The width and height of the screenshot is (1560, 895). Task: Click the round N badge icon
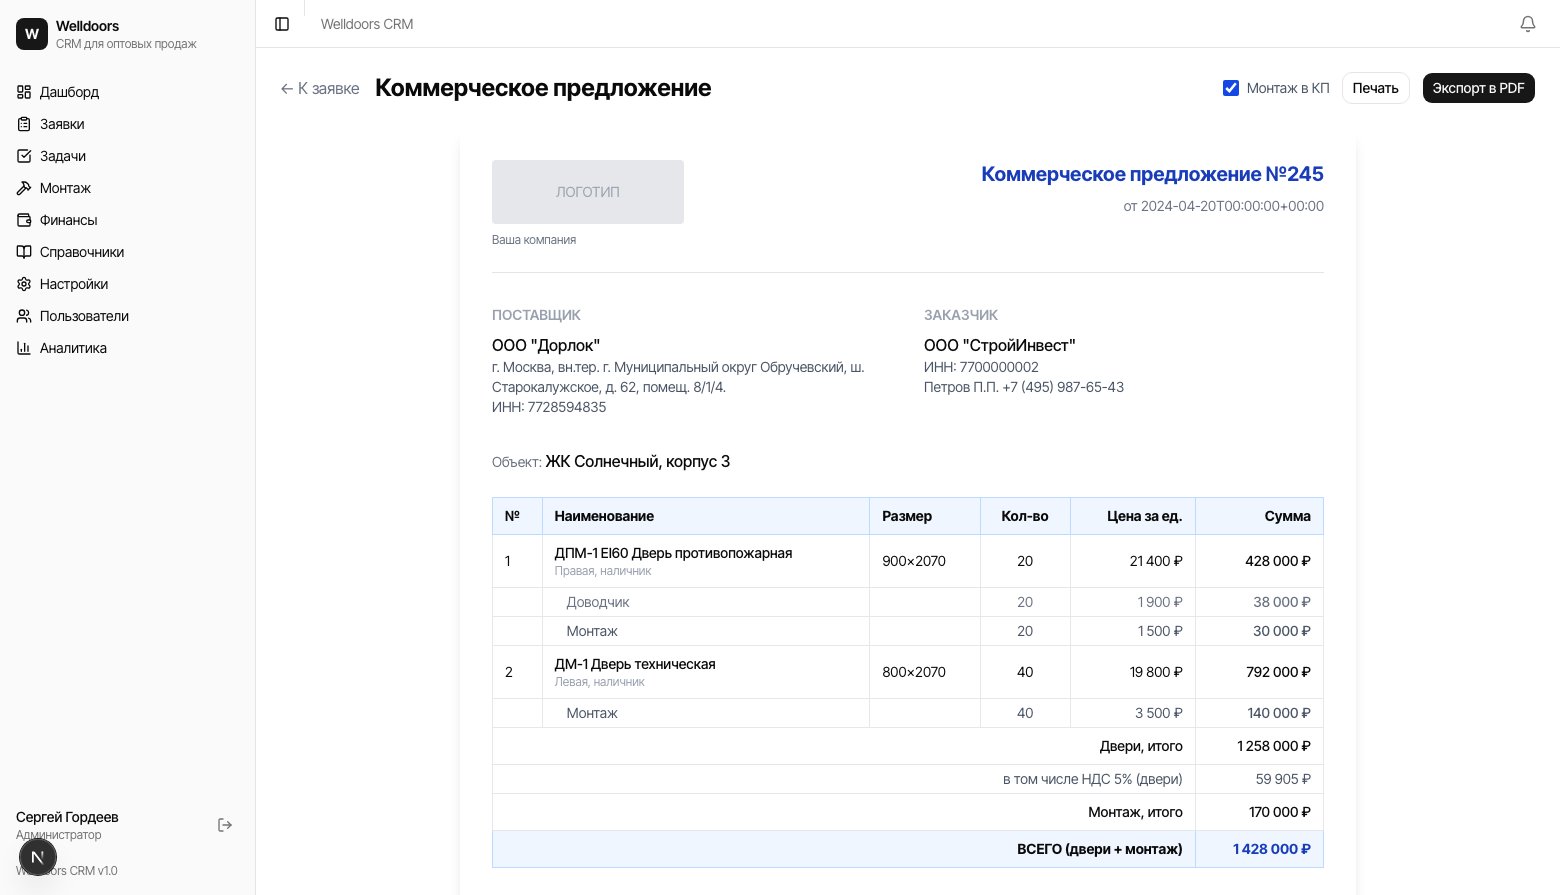pyautogui.click(x=38, y=857)
